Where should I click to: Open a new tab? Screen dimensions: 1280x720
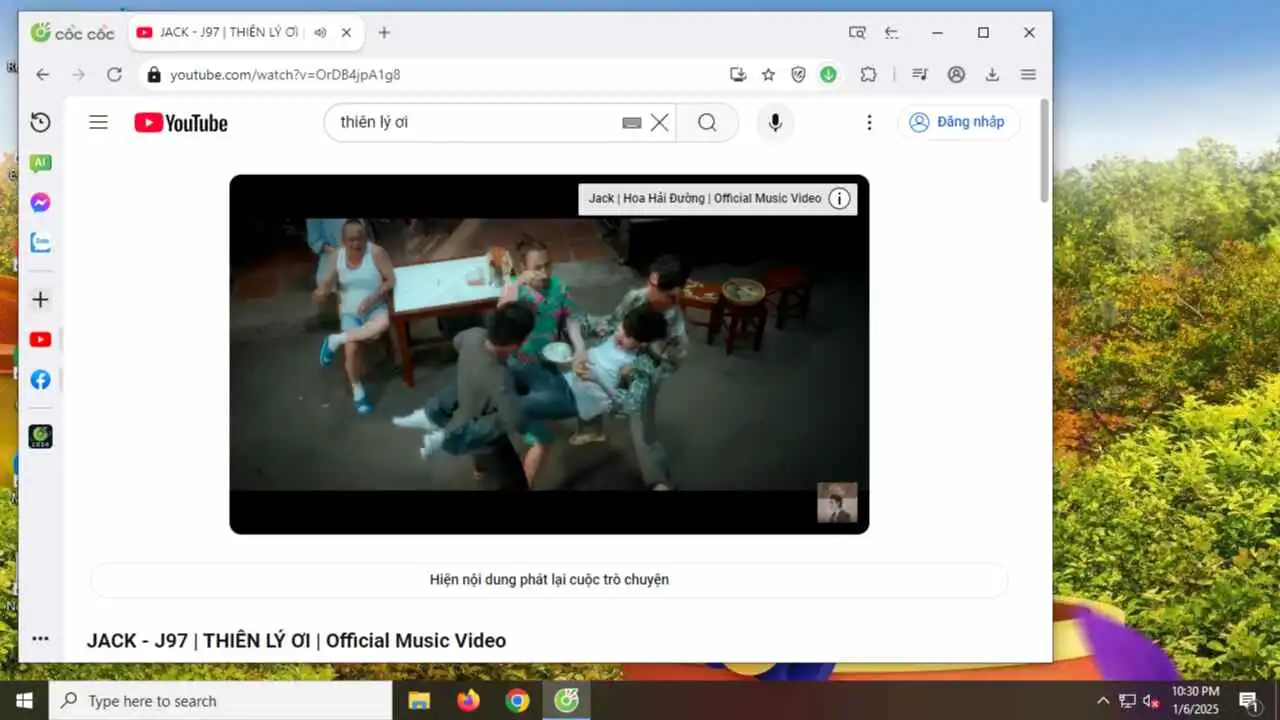click(x=384, y=32)
